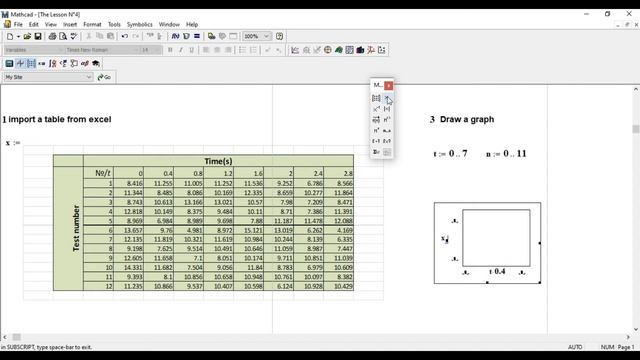Click the 'n := 0 .. 11' range definition
Image resolution: width=640 pixels, height=360 pixels.
pyautogui.click(x=506, y=154)
